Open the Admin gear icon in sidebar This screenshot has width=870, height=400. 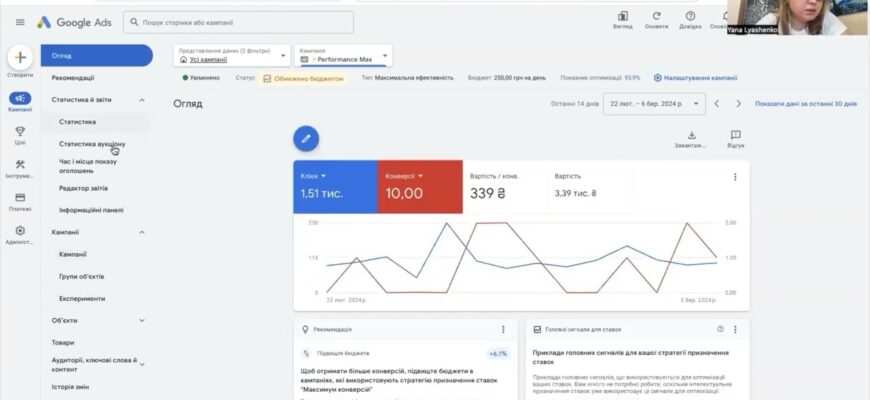20,231
